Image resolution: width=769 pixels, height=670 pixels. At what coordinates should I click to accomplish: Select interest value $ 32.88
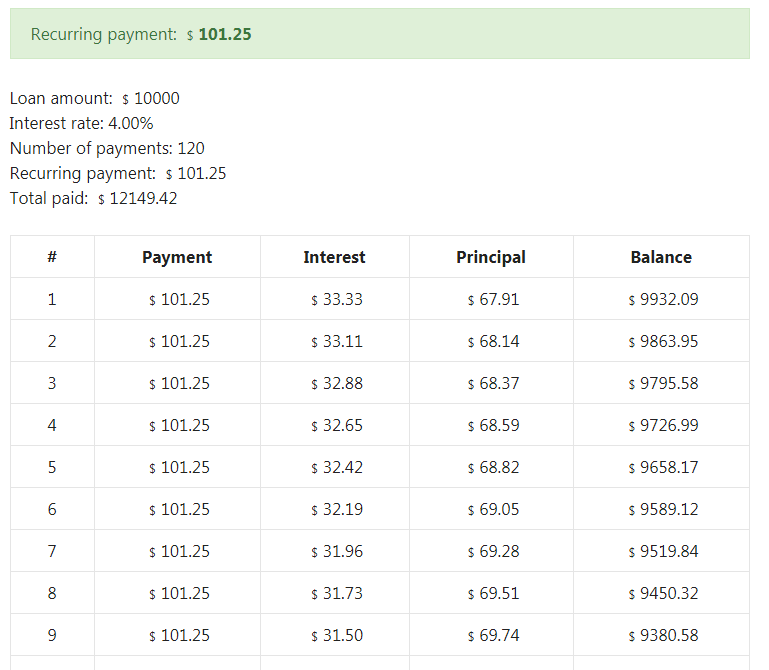[337, 384]
